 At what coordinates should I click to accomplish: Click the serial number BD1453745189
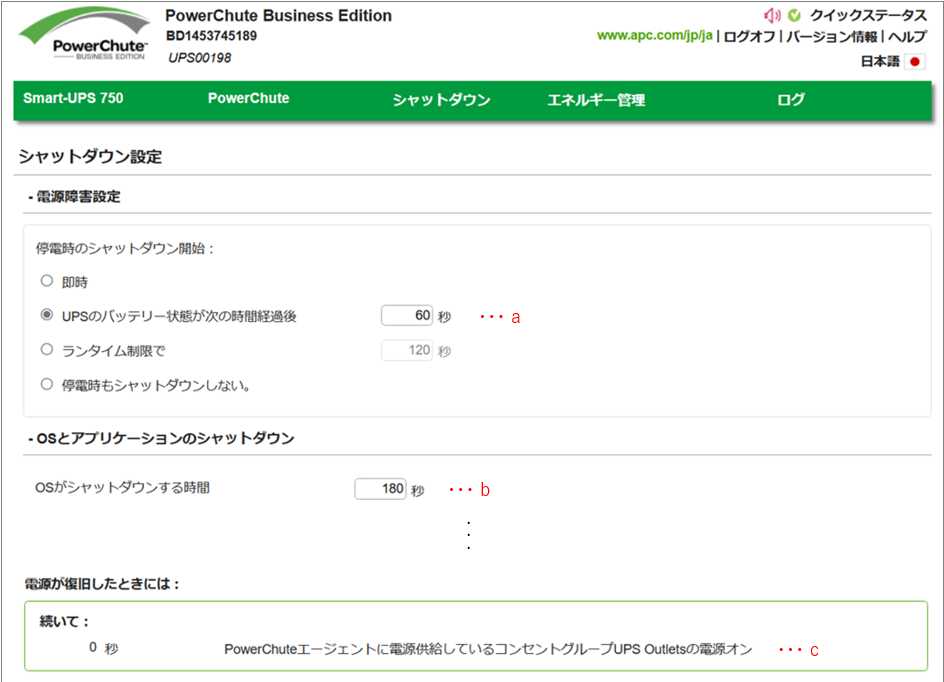pos(211,36)
